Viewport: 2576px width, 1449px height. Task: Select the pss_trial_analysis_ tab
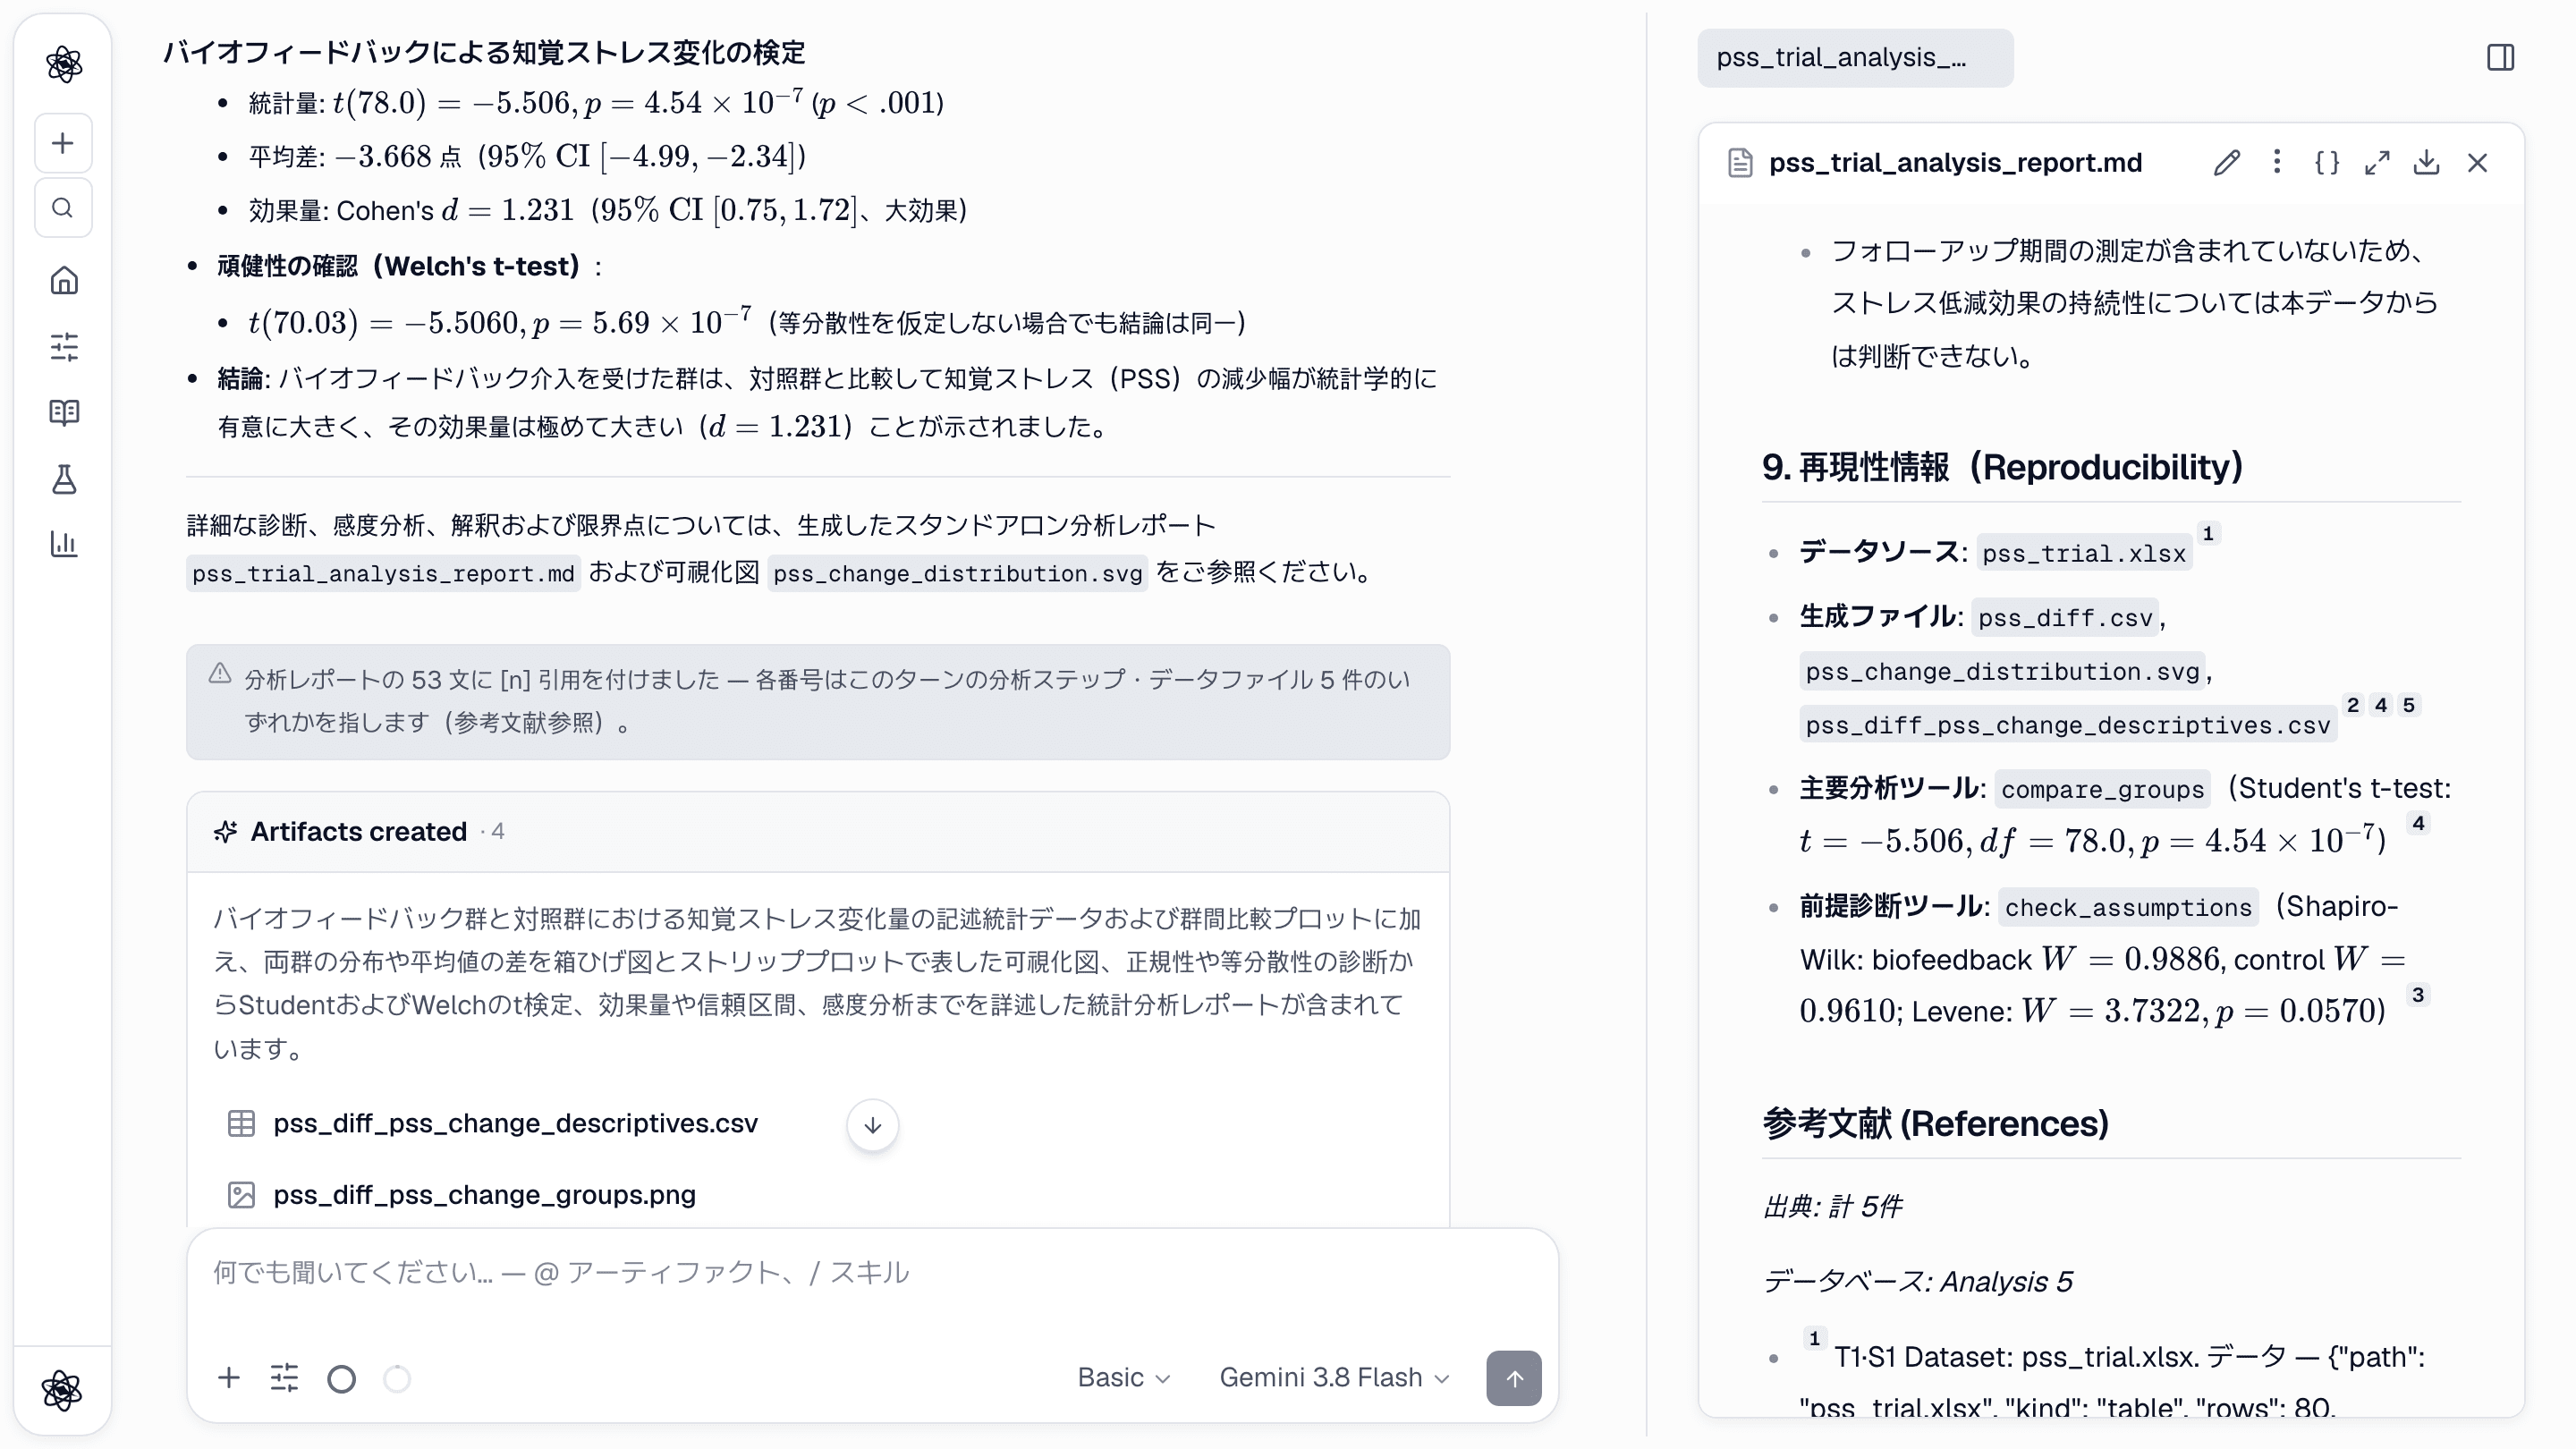[x=1855, y=58]
